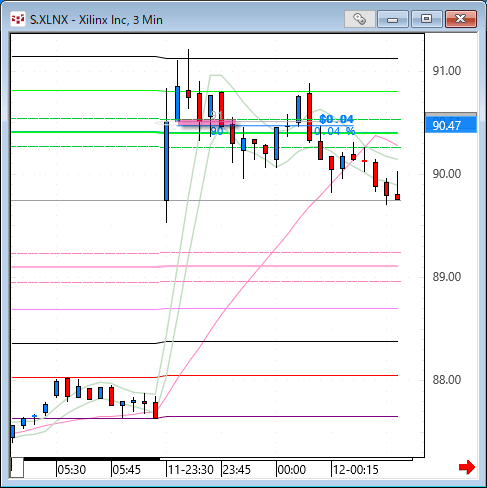This screenshot has width=487, height=488.
Task: Click the red scroll-right arrow
Action: [x=467, y=467]
